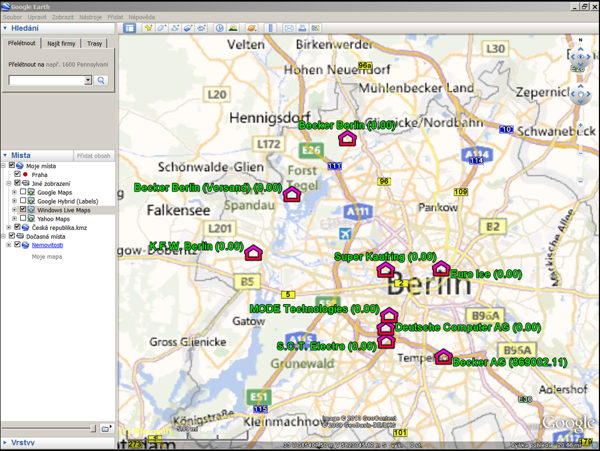Toggle the Nemovitosti checkbox
Screen dimensions: 600x451
click(x=17, y=244)
